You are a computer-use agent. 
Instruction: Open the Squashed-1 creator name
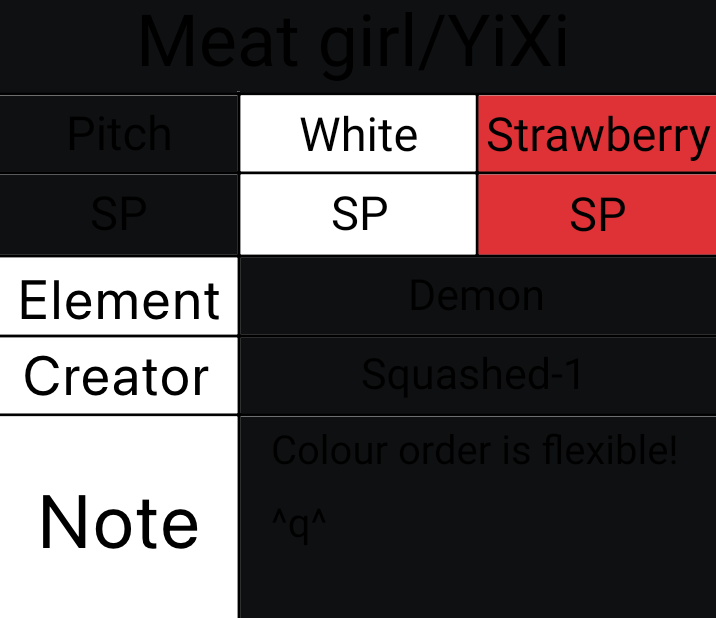pos(472,375)
